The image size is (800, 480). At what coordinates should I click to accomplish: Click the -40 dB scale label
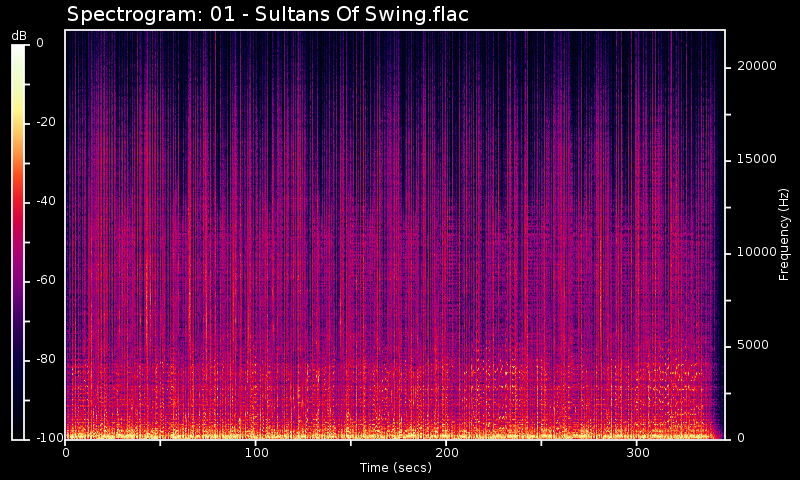pyautogui.click(x=47, y=201)
